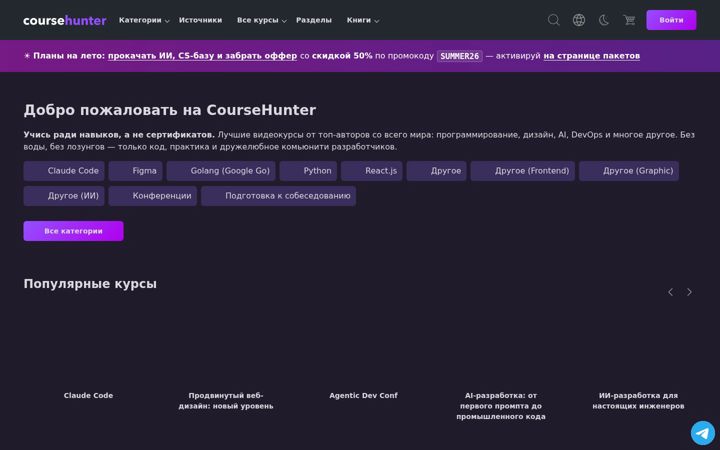Click the Все категории button

coord(73,231)
